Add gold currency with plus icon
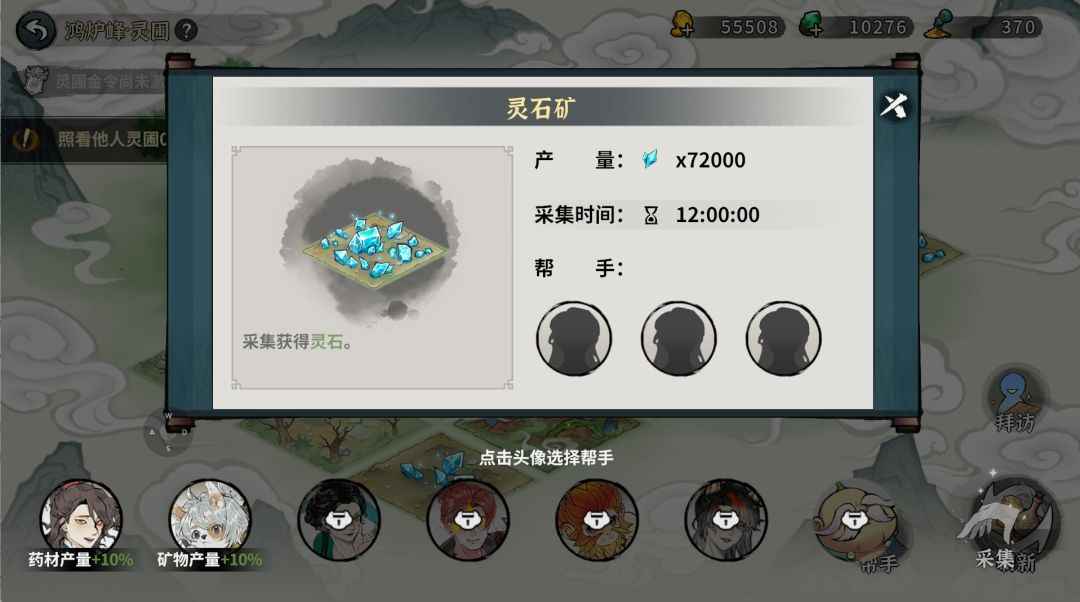This screenshot has height=602, width=1080. 683,25
